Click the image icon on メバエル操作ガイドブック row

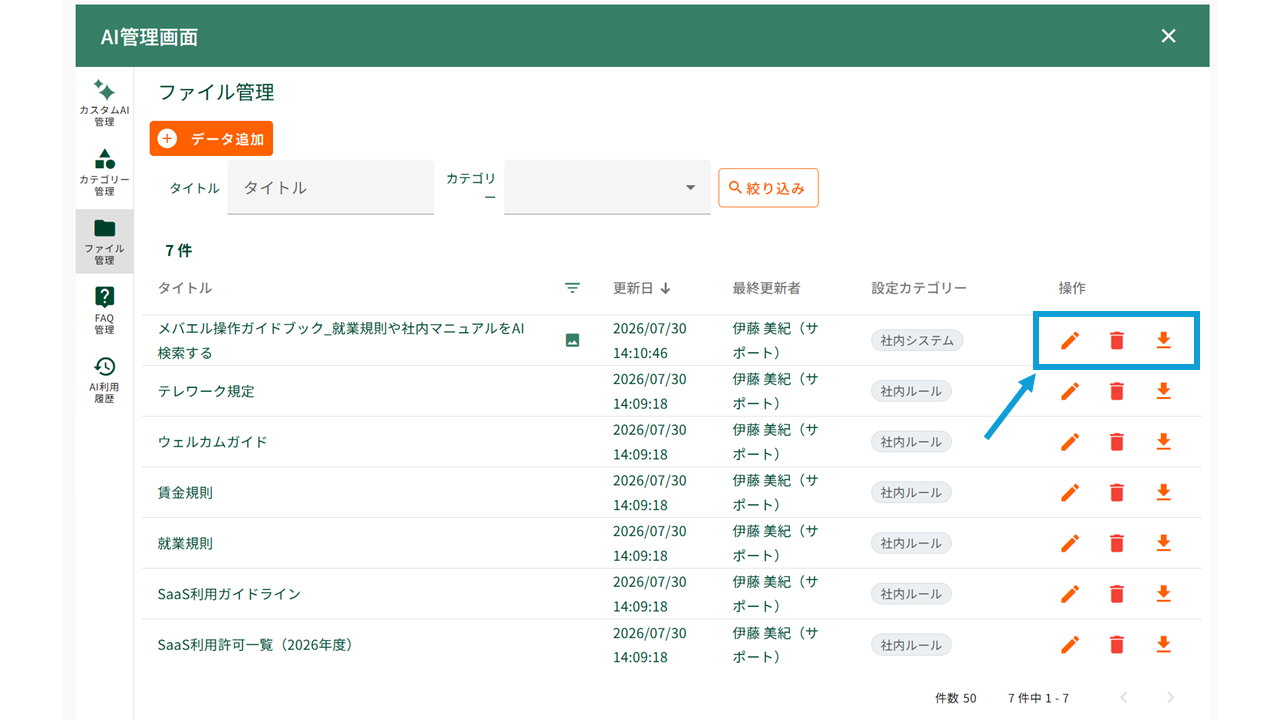point(572,340)
